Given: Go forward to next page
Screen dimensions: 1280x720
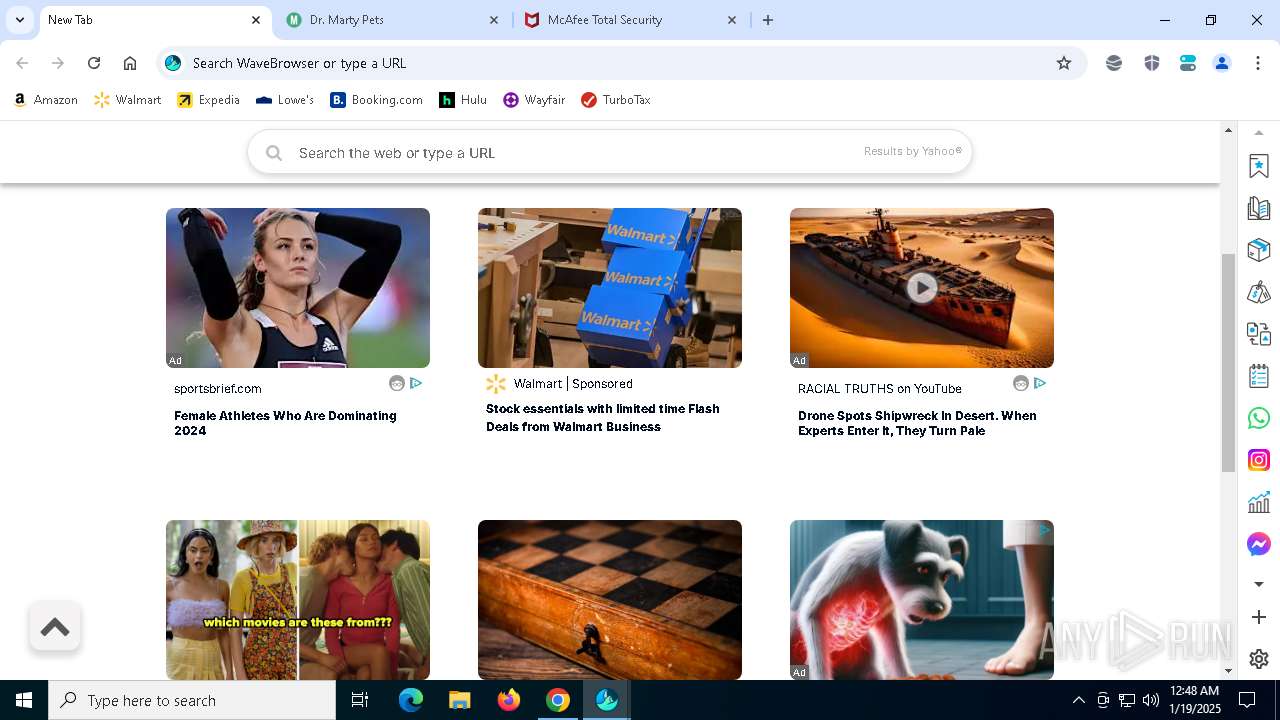Looking at the screenshot, I should 58,63.
